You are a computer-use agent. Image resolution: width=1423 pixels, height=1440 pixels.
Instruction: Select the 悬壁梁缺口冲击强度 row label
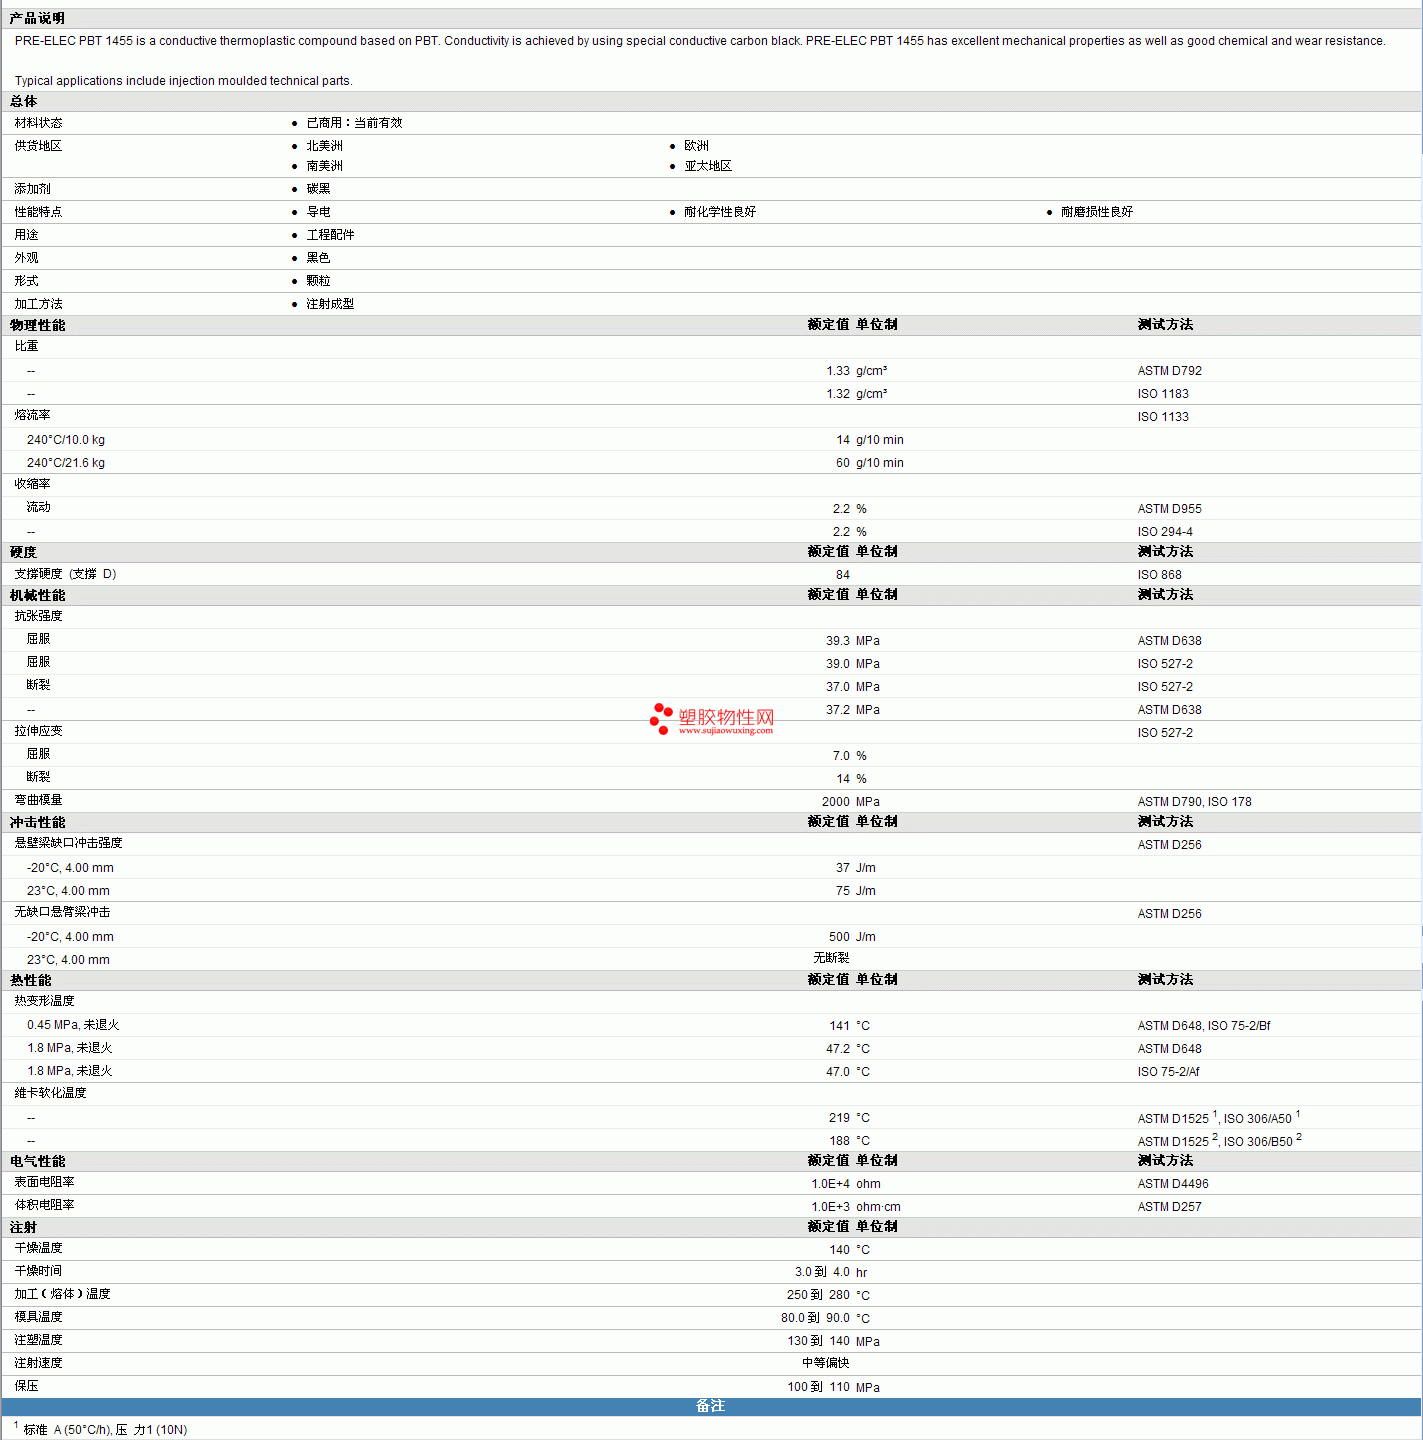[68, 843]
